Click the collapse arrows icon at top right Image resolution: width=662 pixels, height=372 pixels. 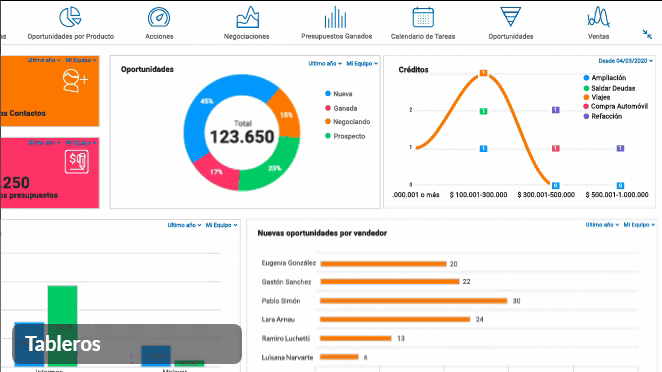[647, 34]
